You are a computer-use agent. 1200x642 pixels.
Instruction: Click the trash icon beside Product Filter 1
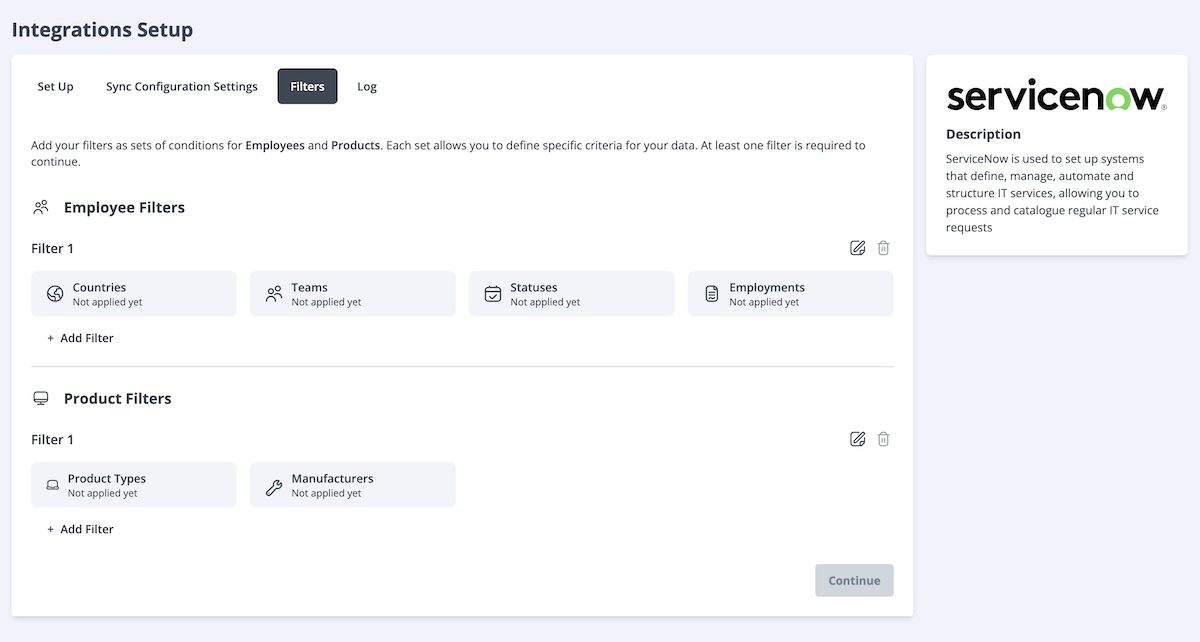883,438
